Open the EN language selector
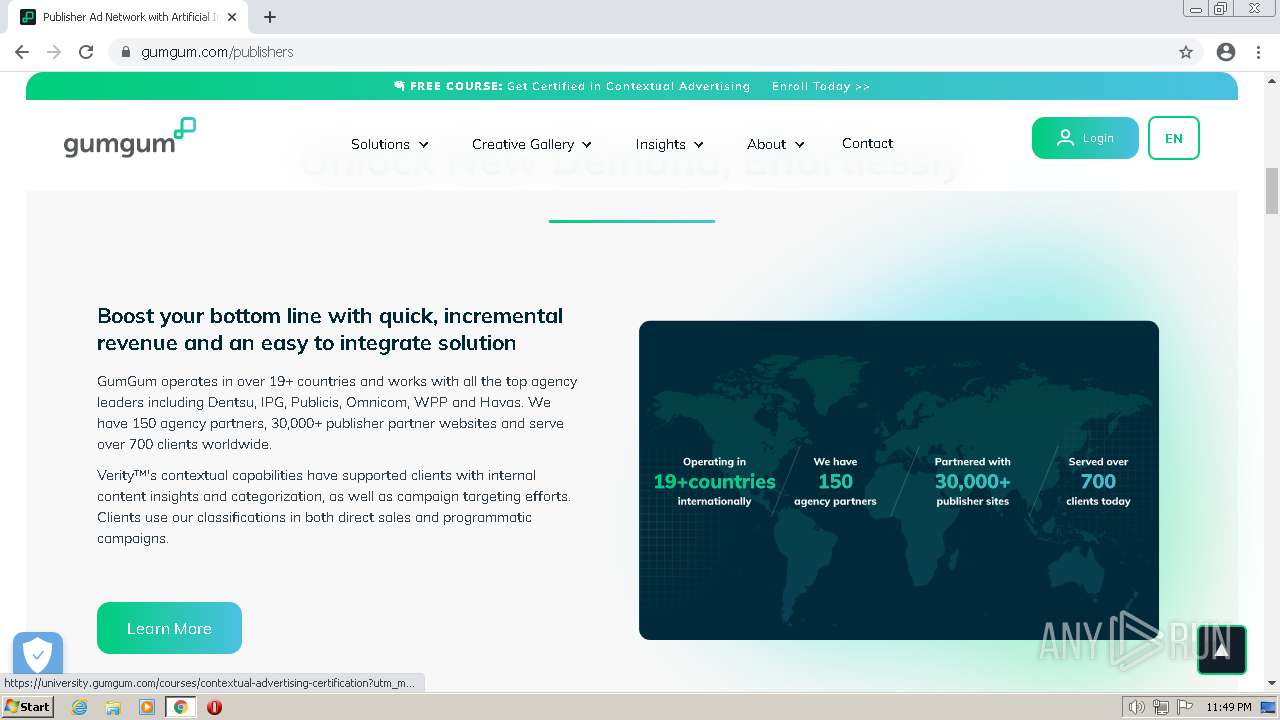Screen dimensions: 1280x720 [x=1174, y=138]
